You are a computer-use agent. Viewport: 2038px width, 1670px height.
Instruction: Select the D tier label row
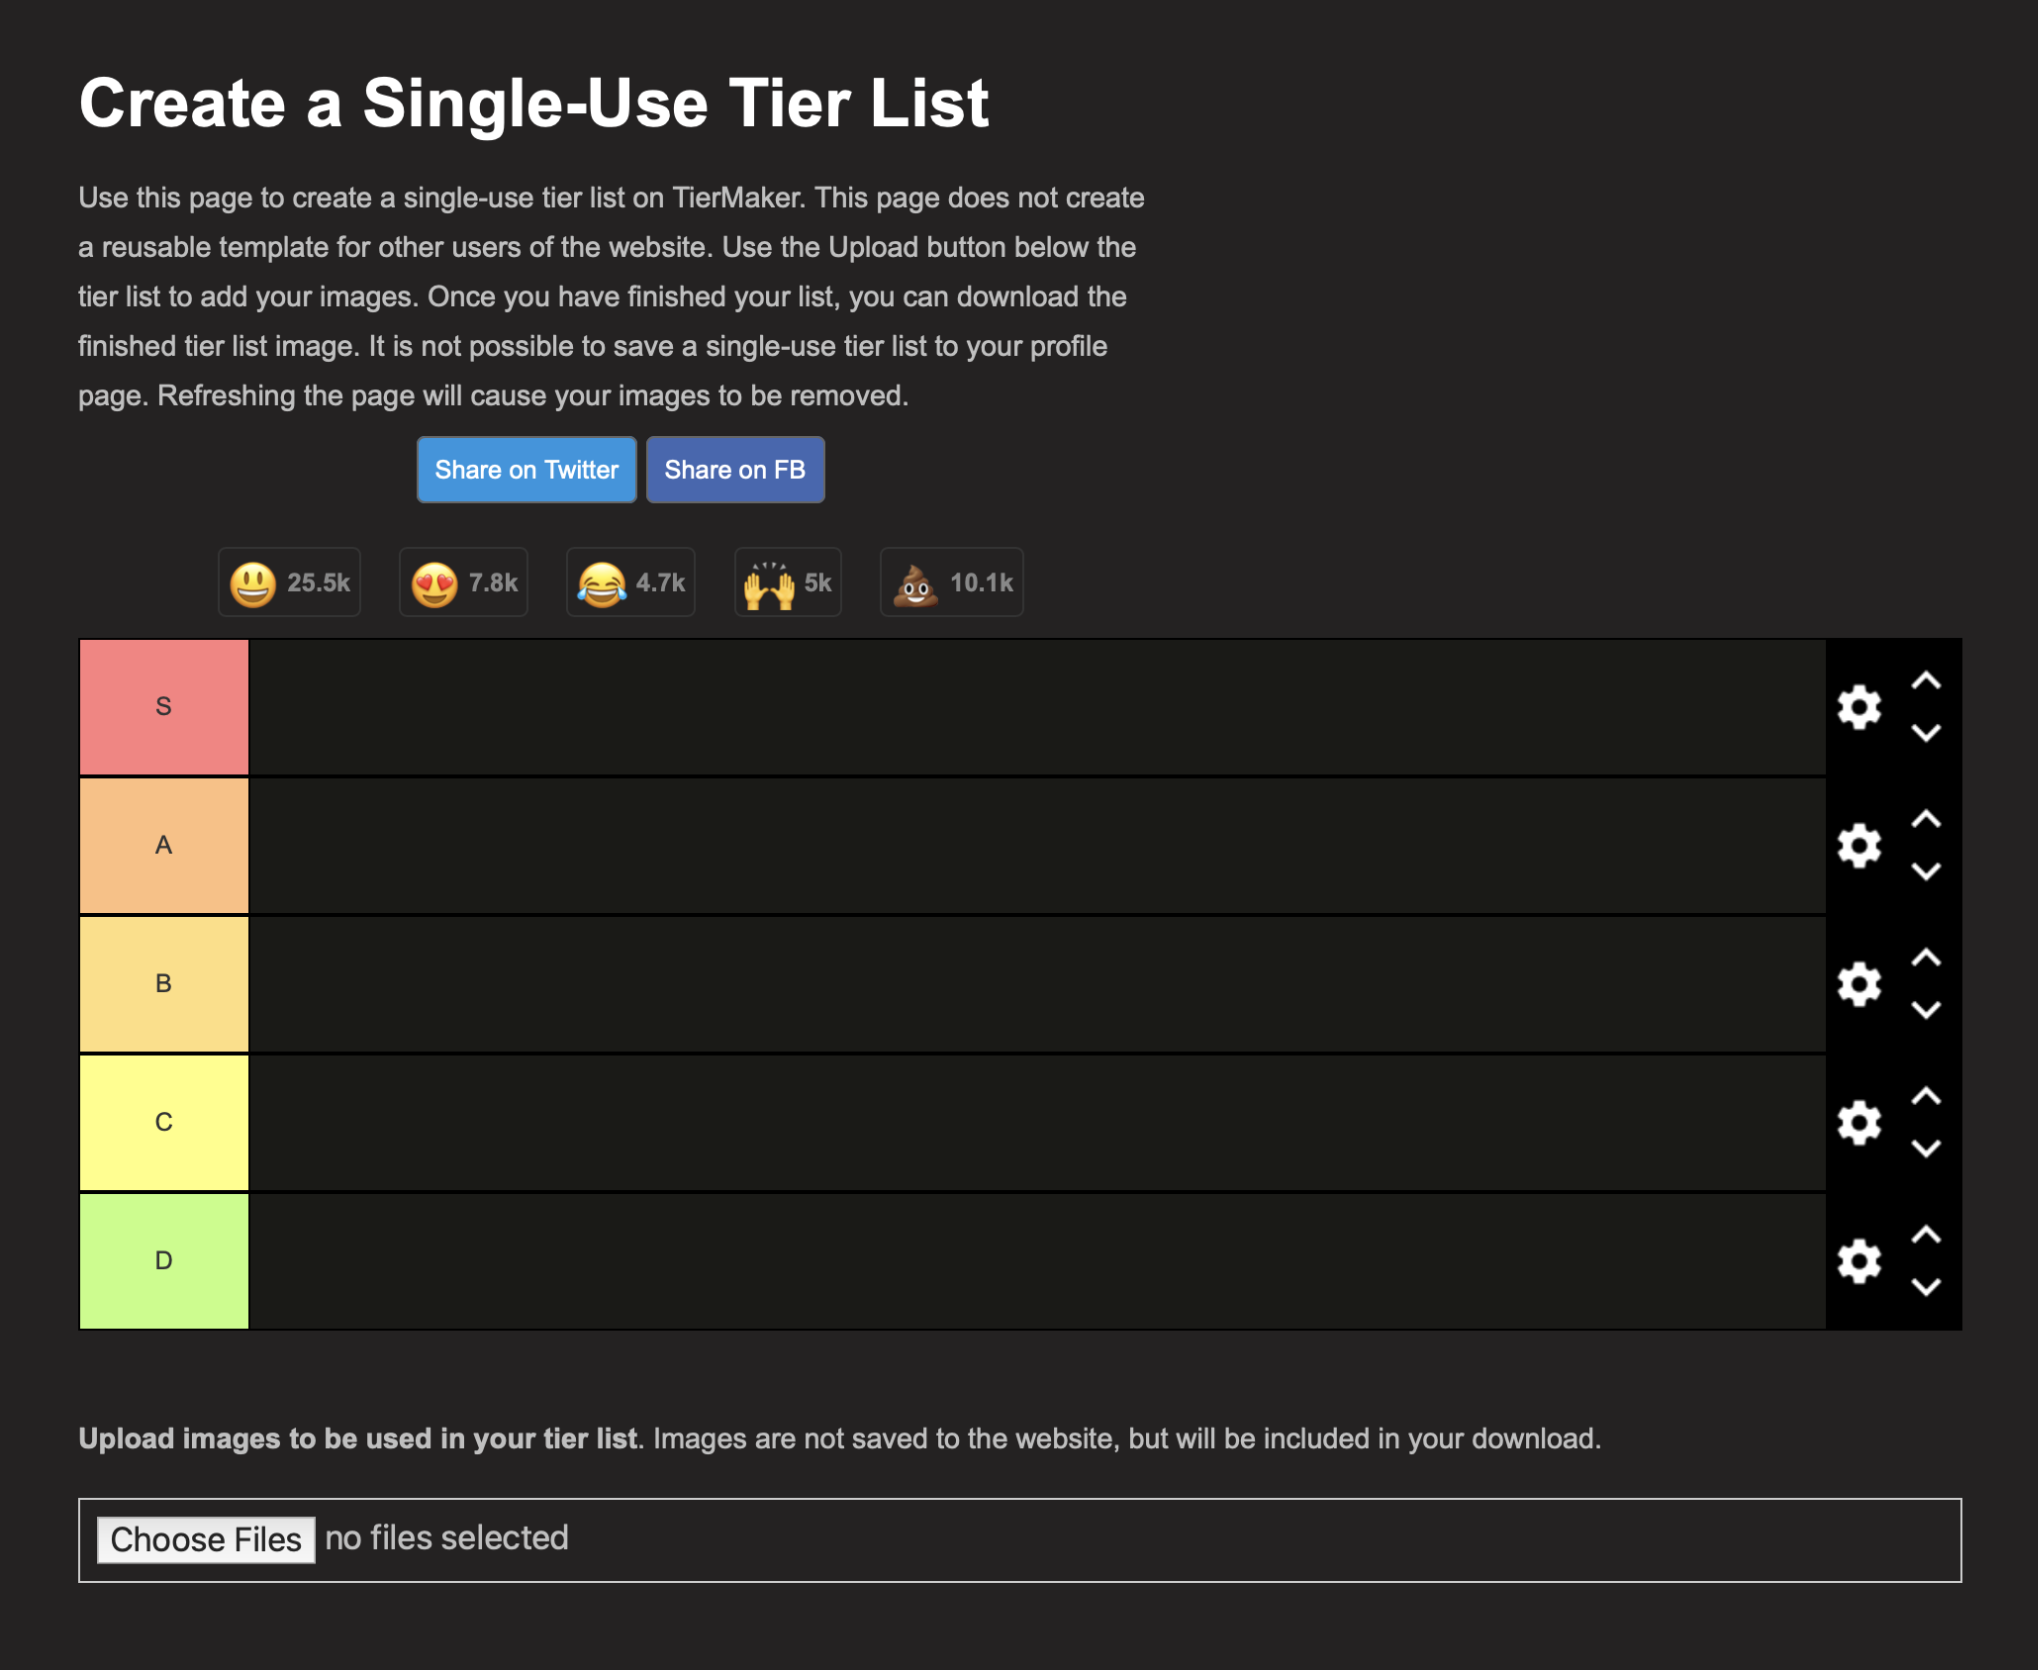(162, 1261)
